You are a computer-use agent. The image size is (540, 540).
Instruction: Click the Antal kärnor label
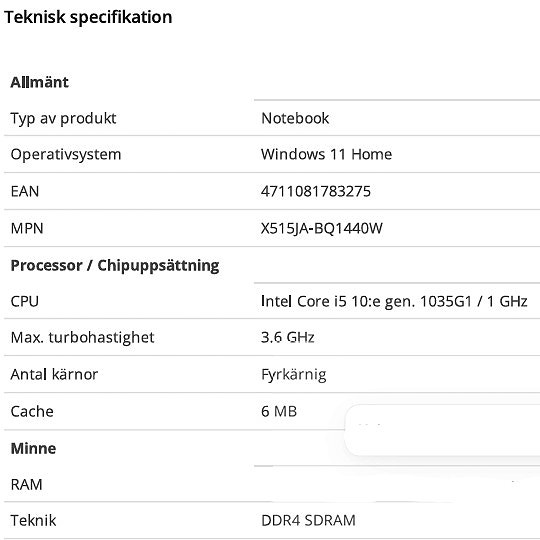[54, 374]
